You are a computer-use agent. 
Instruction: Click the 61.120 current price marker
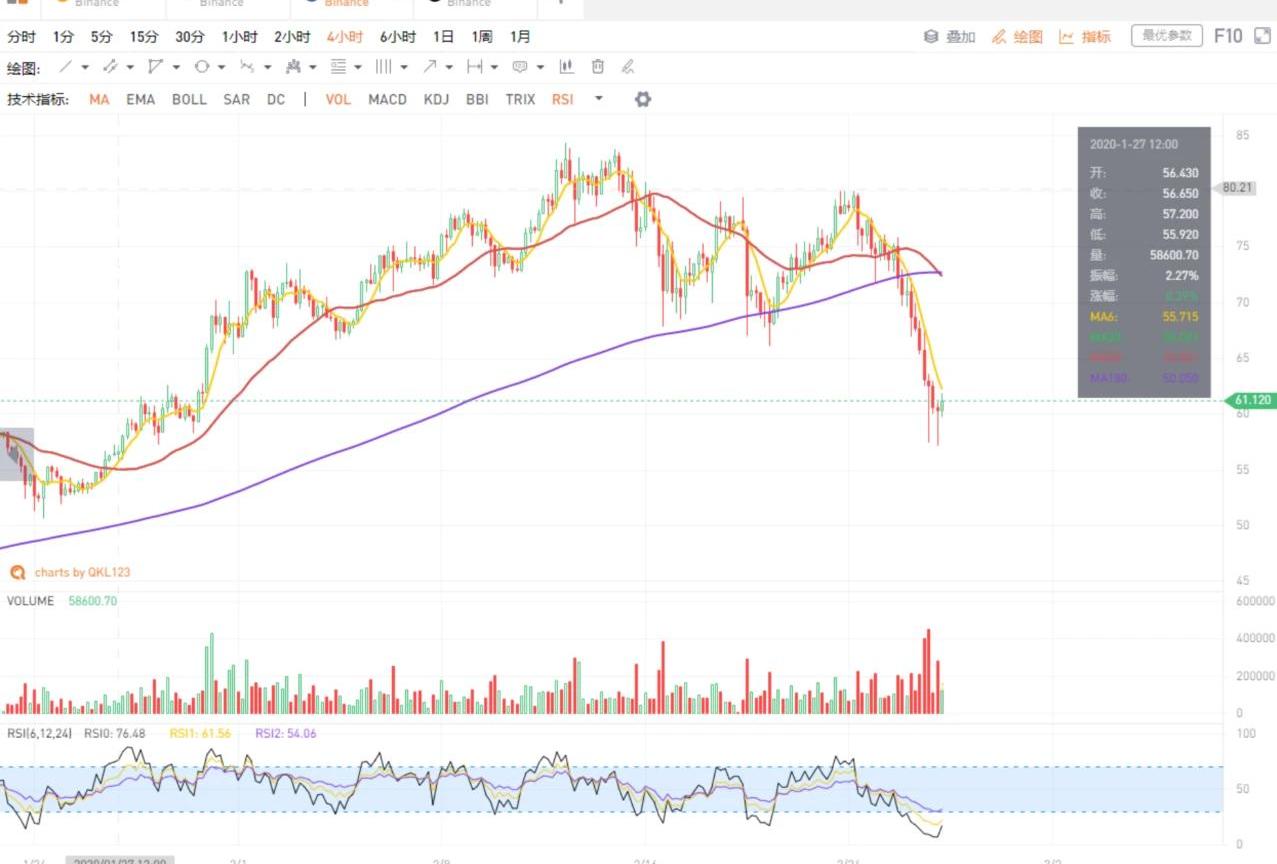[1252, 400]
